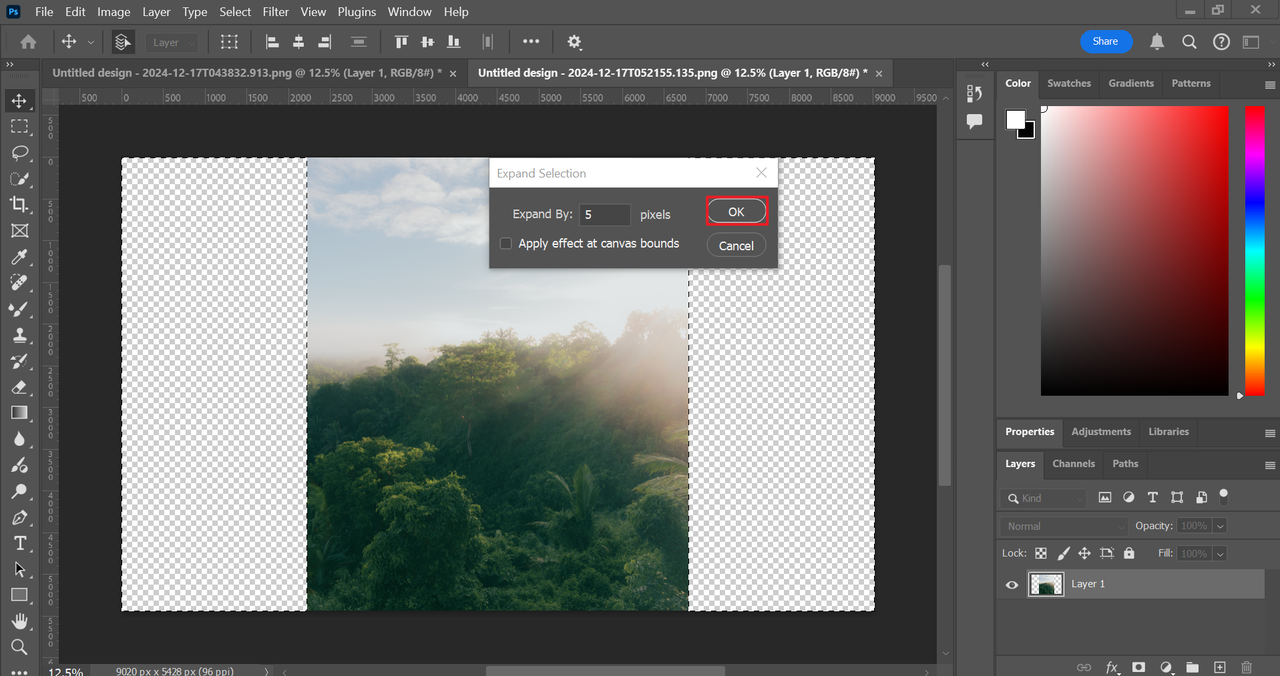Viewport: 1280px width, 676px height.
Task: Click align top edges icon
Action: 402,42
